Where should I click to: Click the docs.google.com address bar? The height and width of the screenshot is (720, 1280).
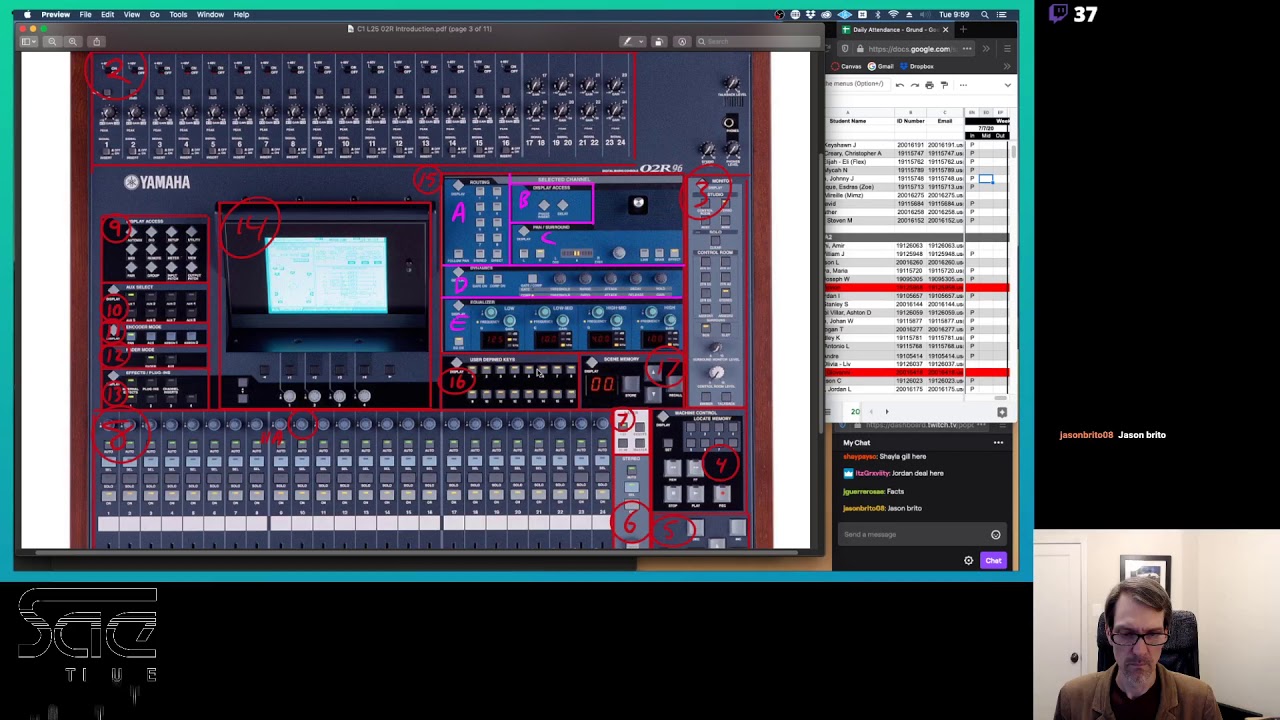[908, 49]
